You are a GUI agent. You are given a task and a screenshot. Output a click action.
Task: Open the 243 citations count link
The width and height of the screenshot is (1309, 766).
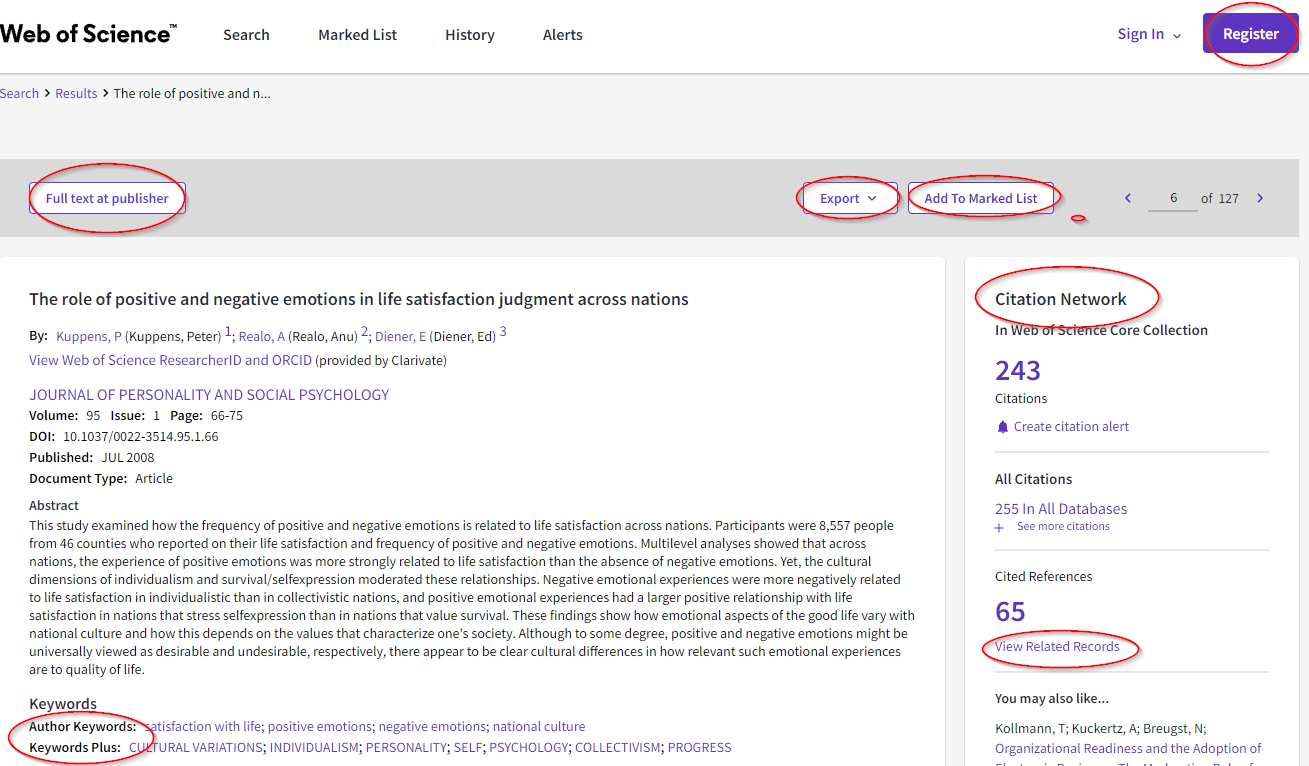click(1018, 371)
